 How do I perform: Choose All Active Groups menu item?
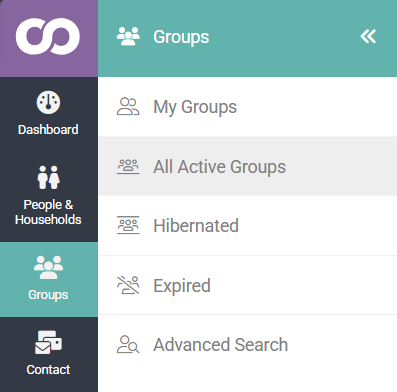point(248,166)
